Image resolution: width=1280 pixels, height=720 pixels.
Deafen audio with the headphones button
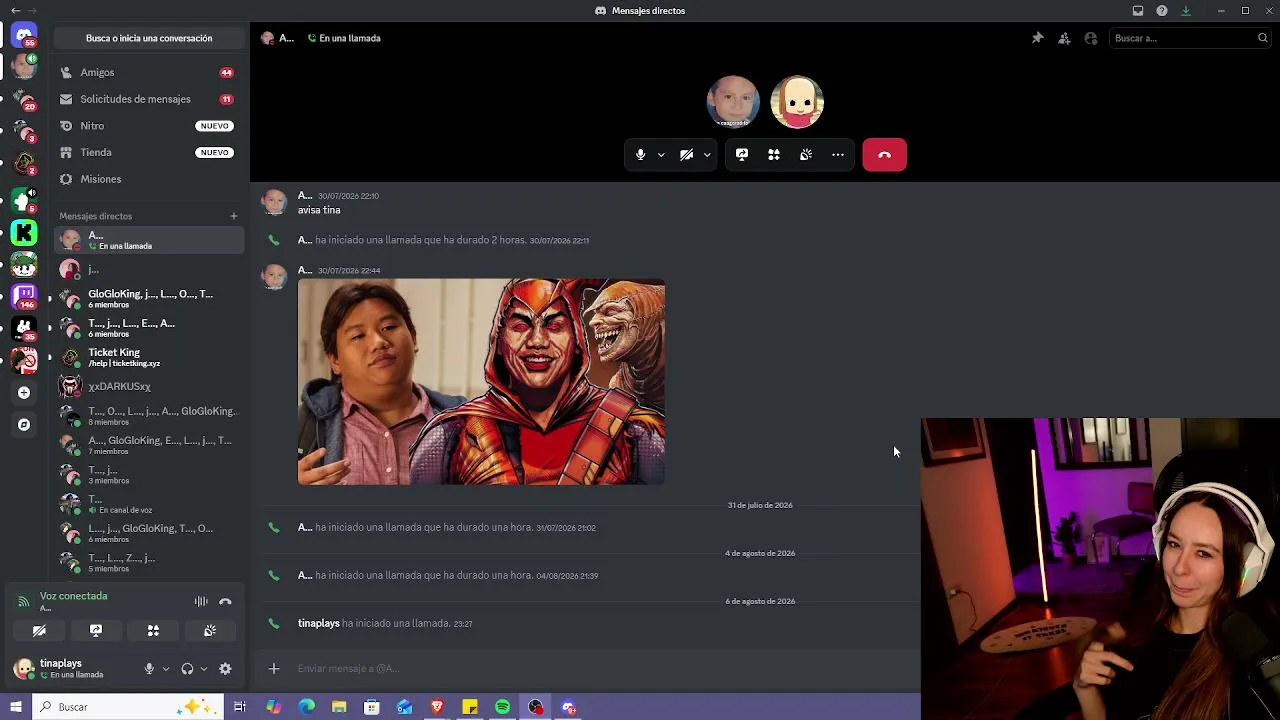187,669
